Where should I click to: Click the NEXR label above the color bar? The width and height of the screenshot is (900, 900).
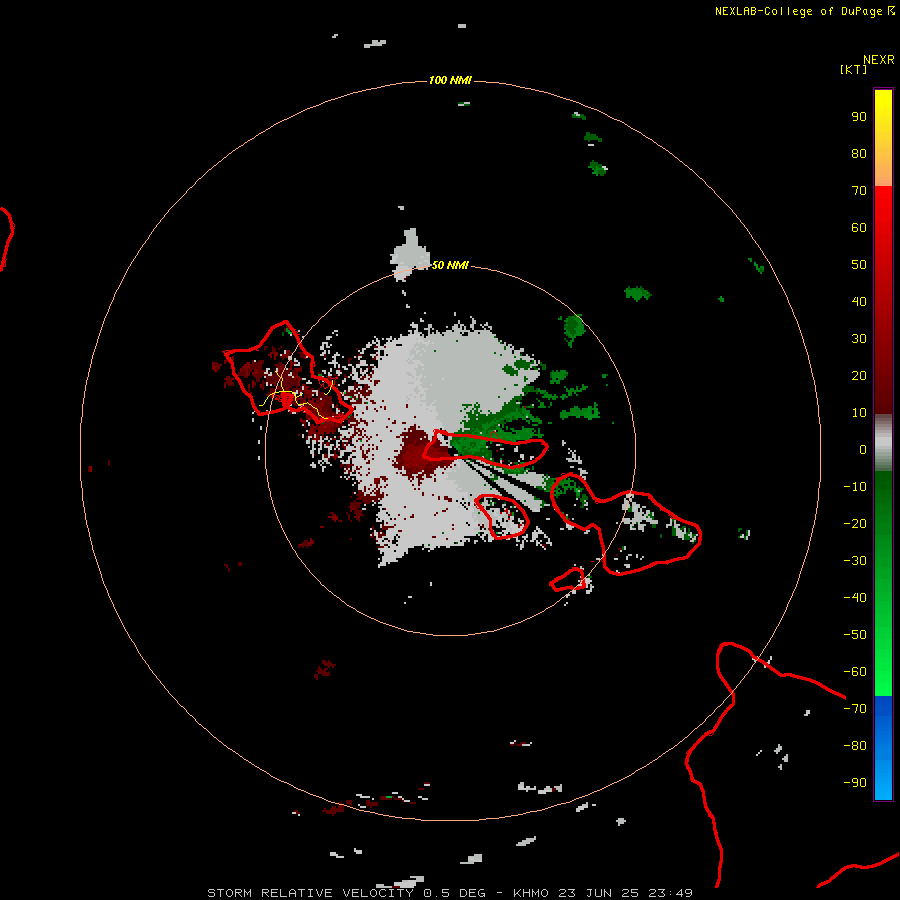pyautogui.click(x=879, y=60)
